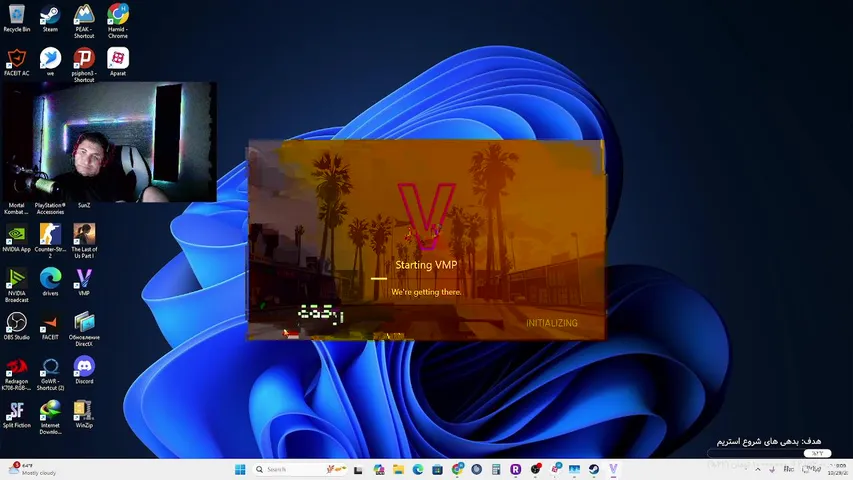Viewport: 853px width, 480px height.
Task: Click the PlayStation Accessories desktop label
Action: [50, 208]
